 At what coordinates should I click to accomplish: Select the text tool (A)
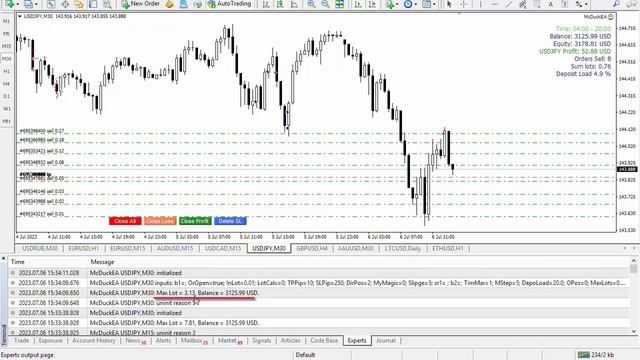(551, 4)
